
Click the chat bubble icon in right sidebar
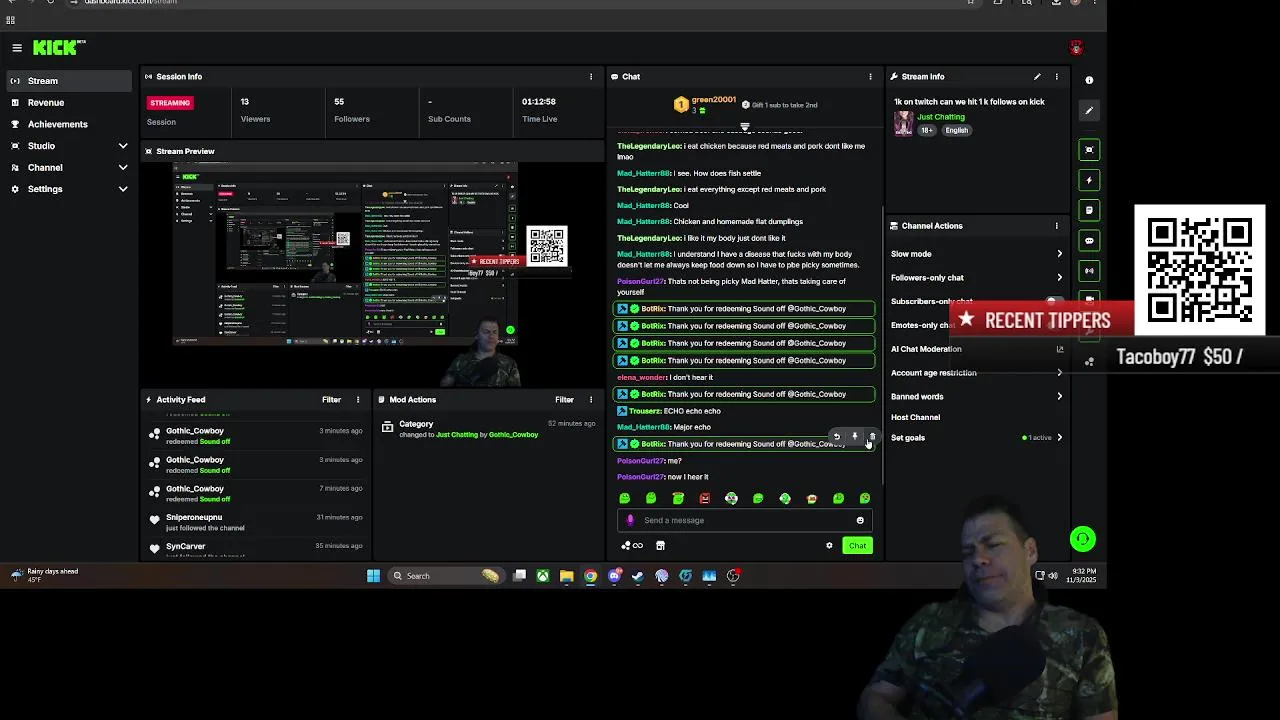(x=1089, y=240)
